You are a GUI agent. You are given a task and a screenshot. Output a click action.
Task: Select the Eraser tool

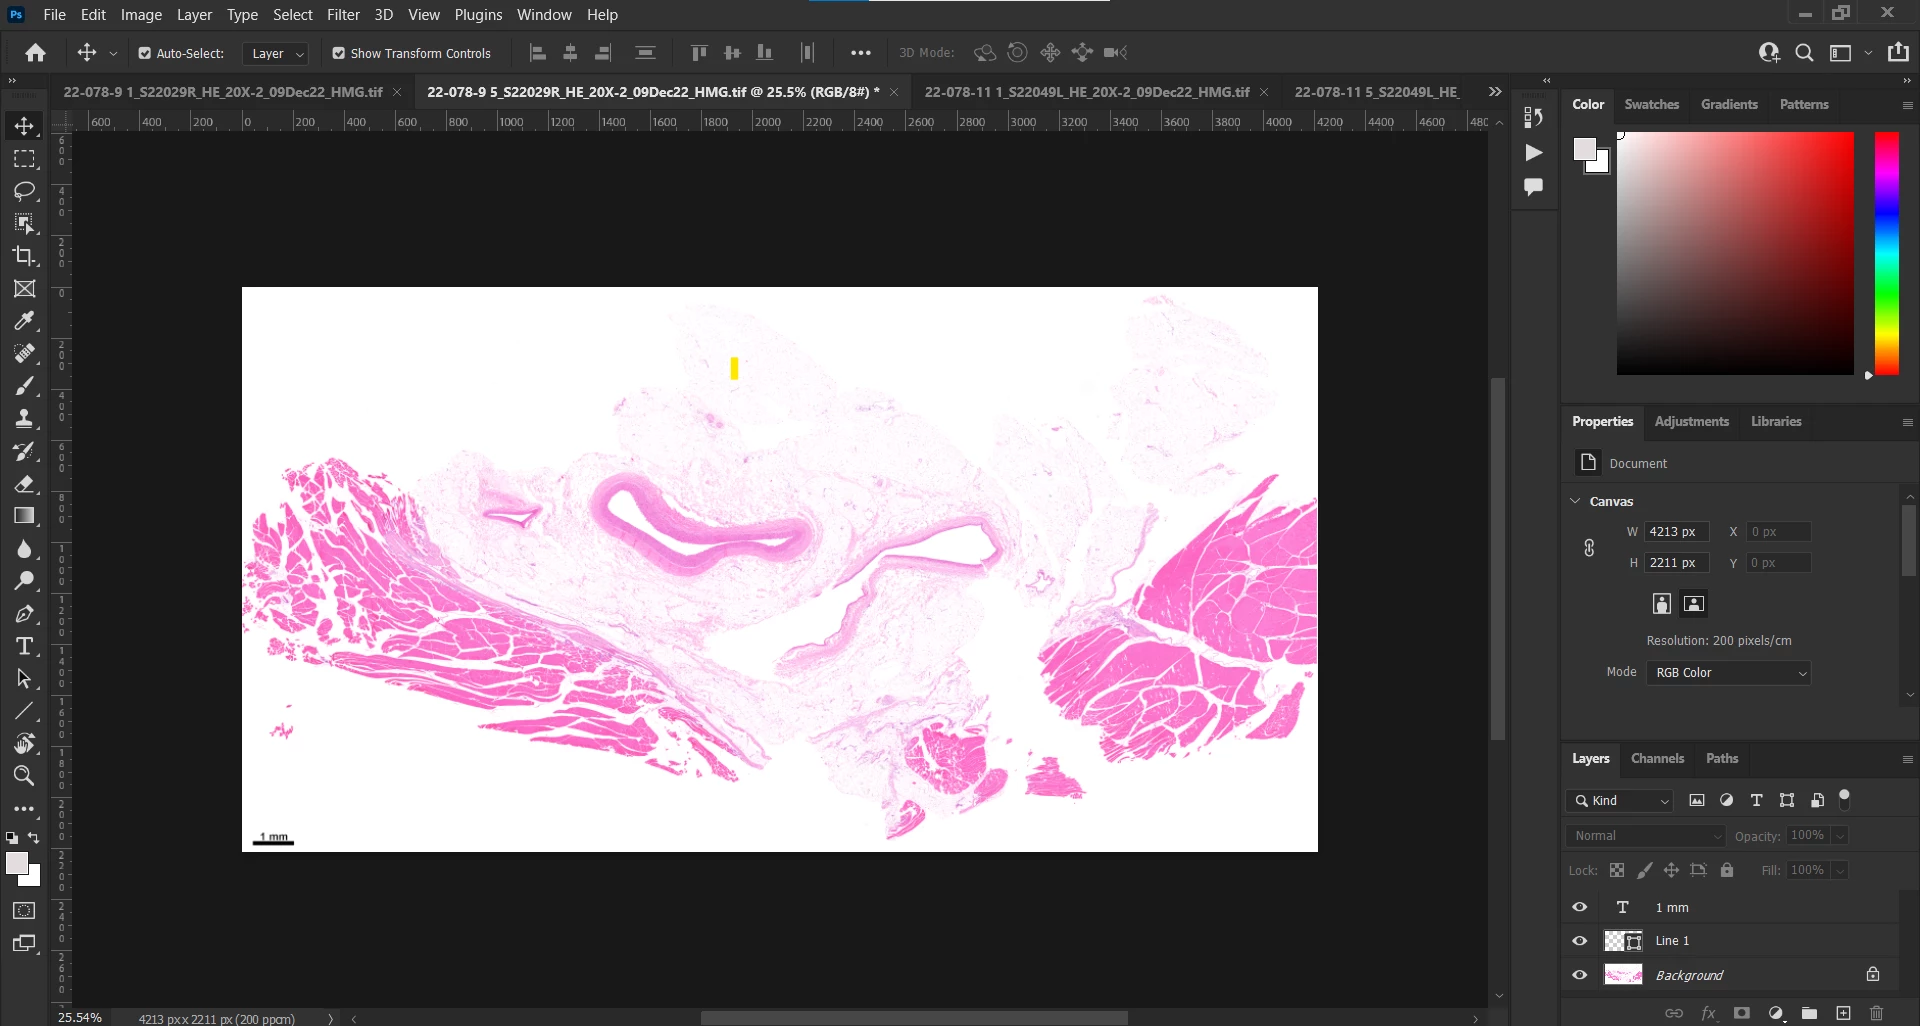(x=24, y=484)
